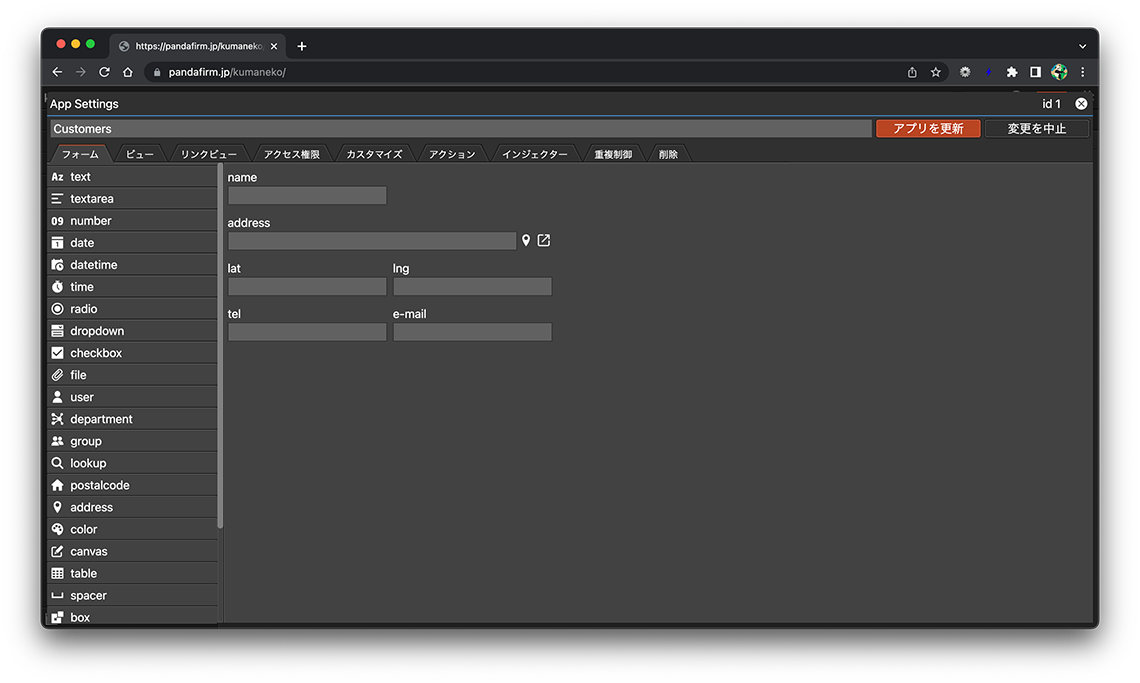This screenshot has height=683, width=1140.
Task: Choose the postalcode house icon field
Action: click(58, 485)
